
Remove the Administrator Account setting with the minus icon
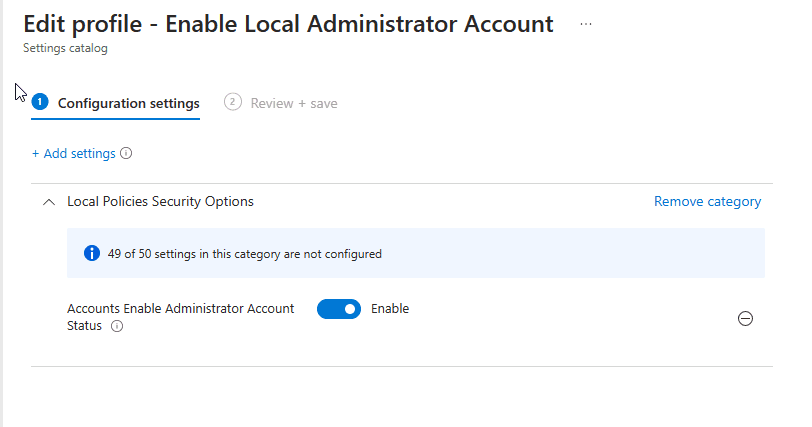[x=745, y=318]
